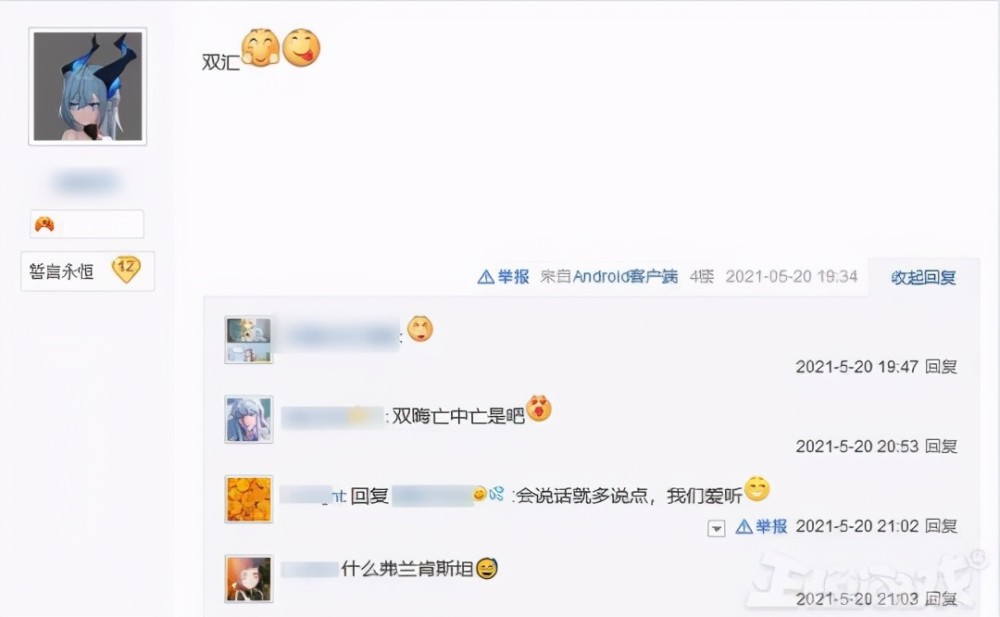Click the white-haired anime reply avatar

click(249, 419)
